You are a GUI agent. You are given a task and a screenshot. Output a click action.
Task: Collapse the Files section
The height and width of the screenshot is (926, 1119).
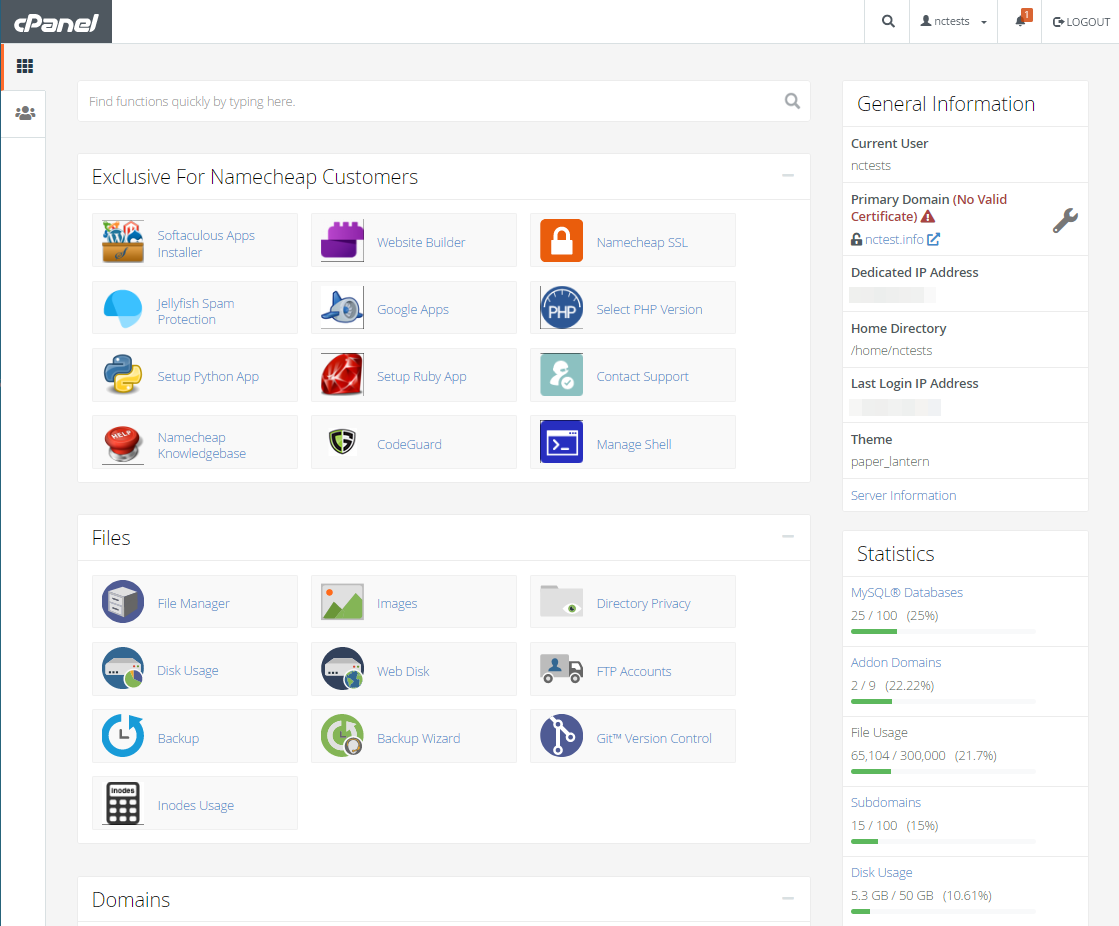(x=788, y=536)
